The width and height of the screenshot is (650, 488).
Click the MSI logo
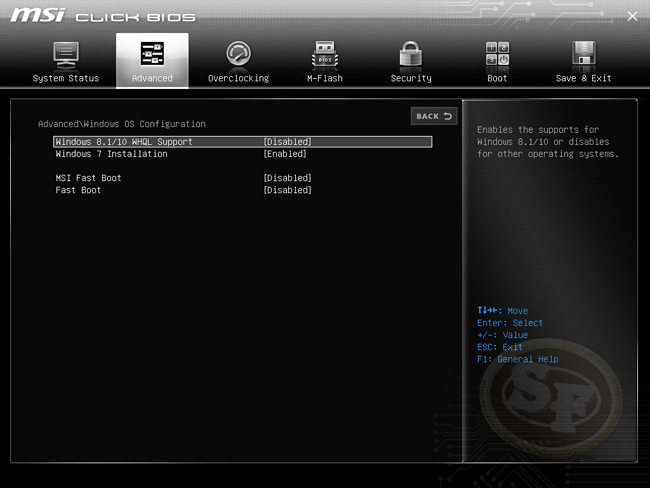(38, 15)
